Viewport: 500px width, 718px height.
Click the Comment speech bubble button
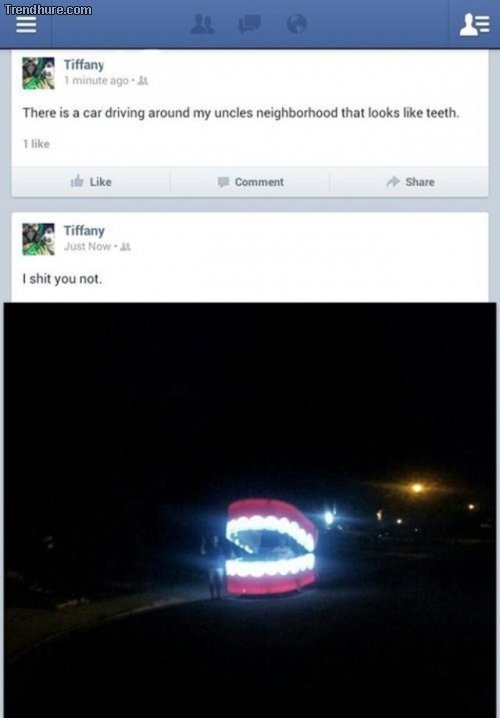[x=250, y=182]
